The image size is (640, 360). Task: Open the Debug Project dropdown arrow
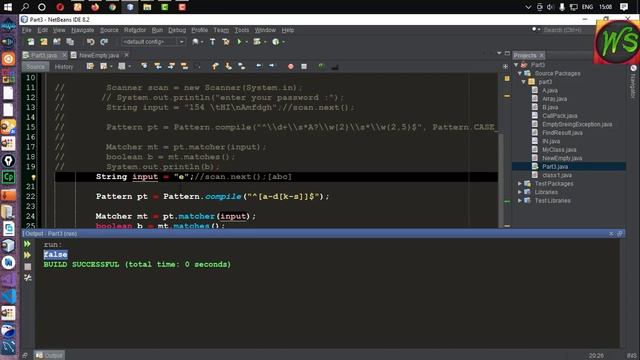point(265,42)
